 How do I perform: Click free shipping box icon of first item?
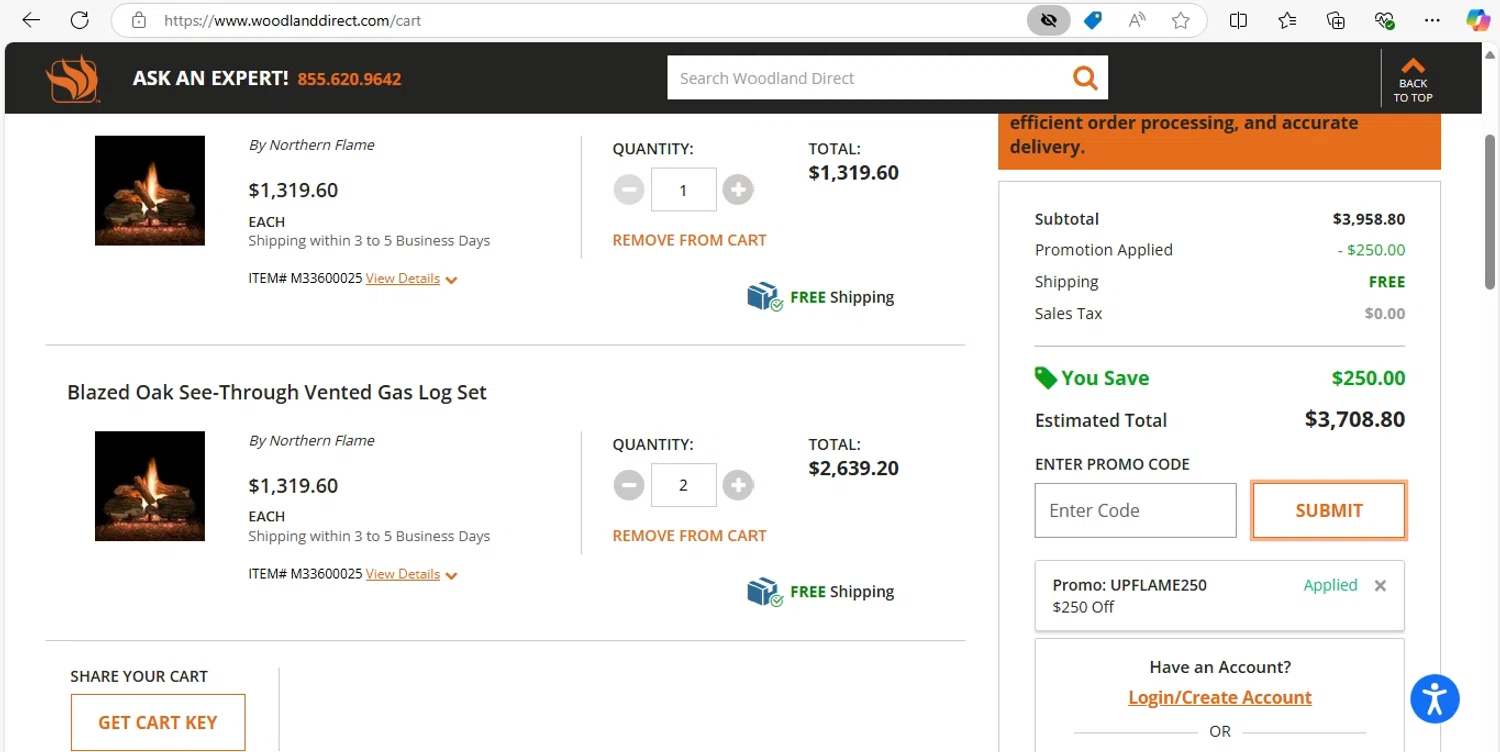765,297
